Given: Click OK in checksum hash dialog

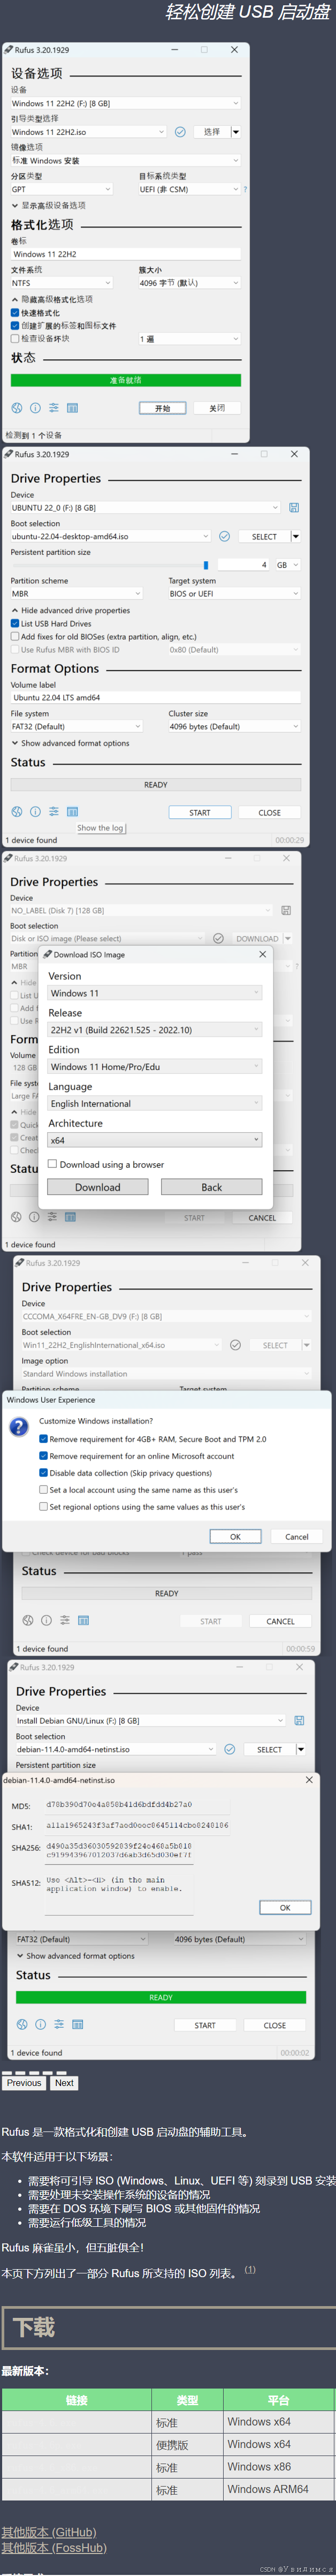Looking at the screenshot, I should pyautogui.click(x=285, y=1907).
